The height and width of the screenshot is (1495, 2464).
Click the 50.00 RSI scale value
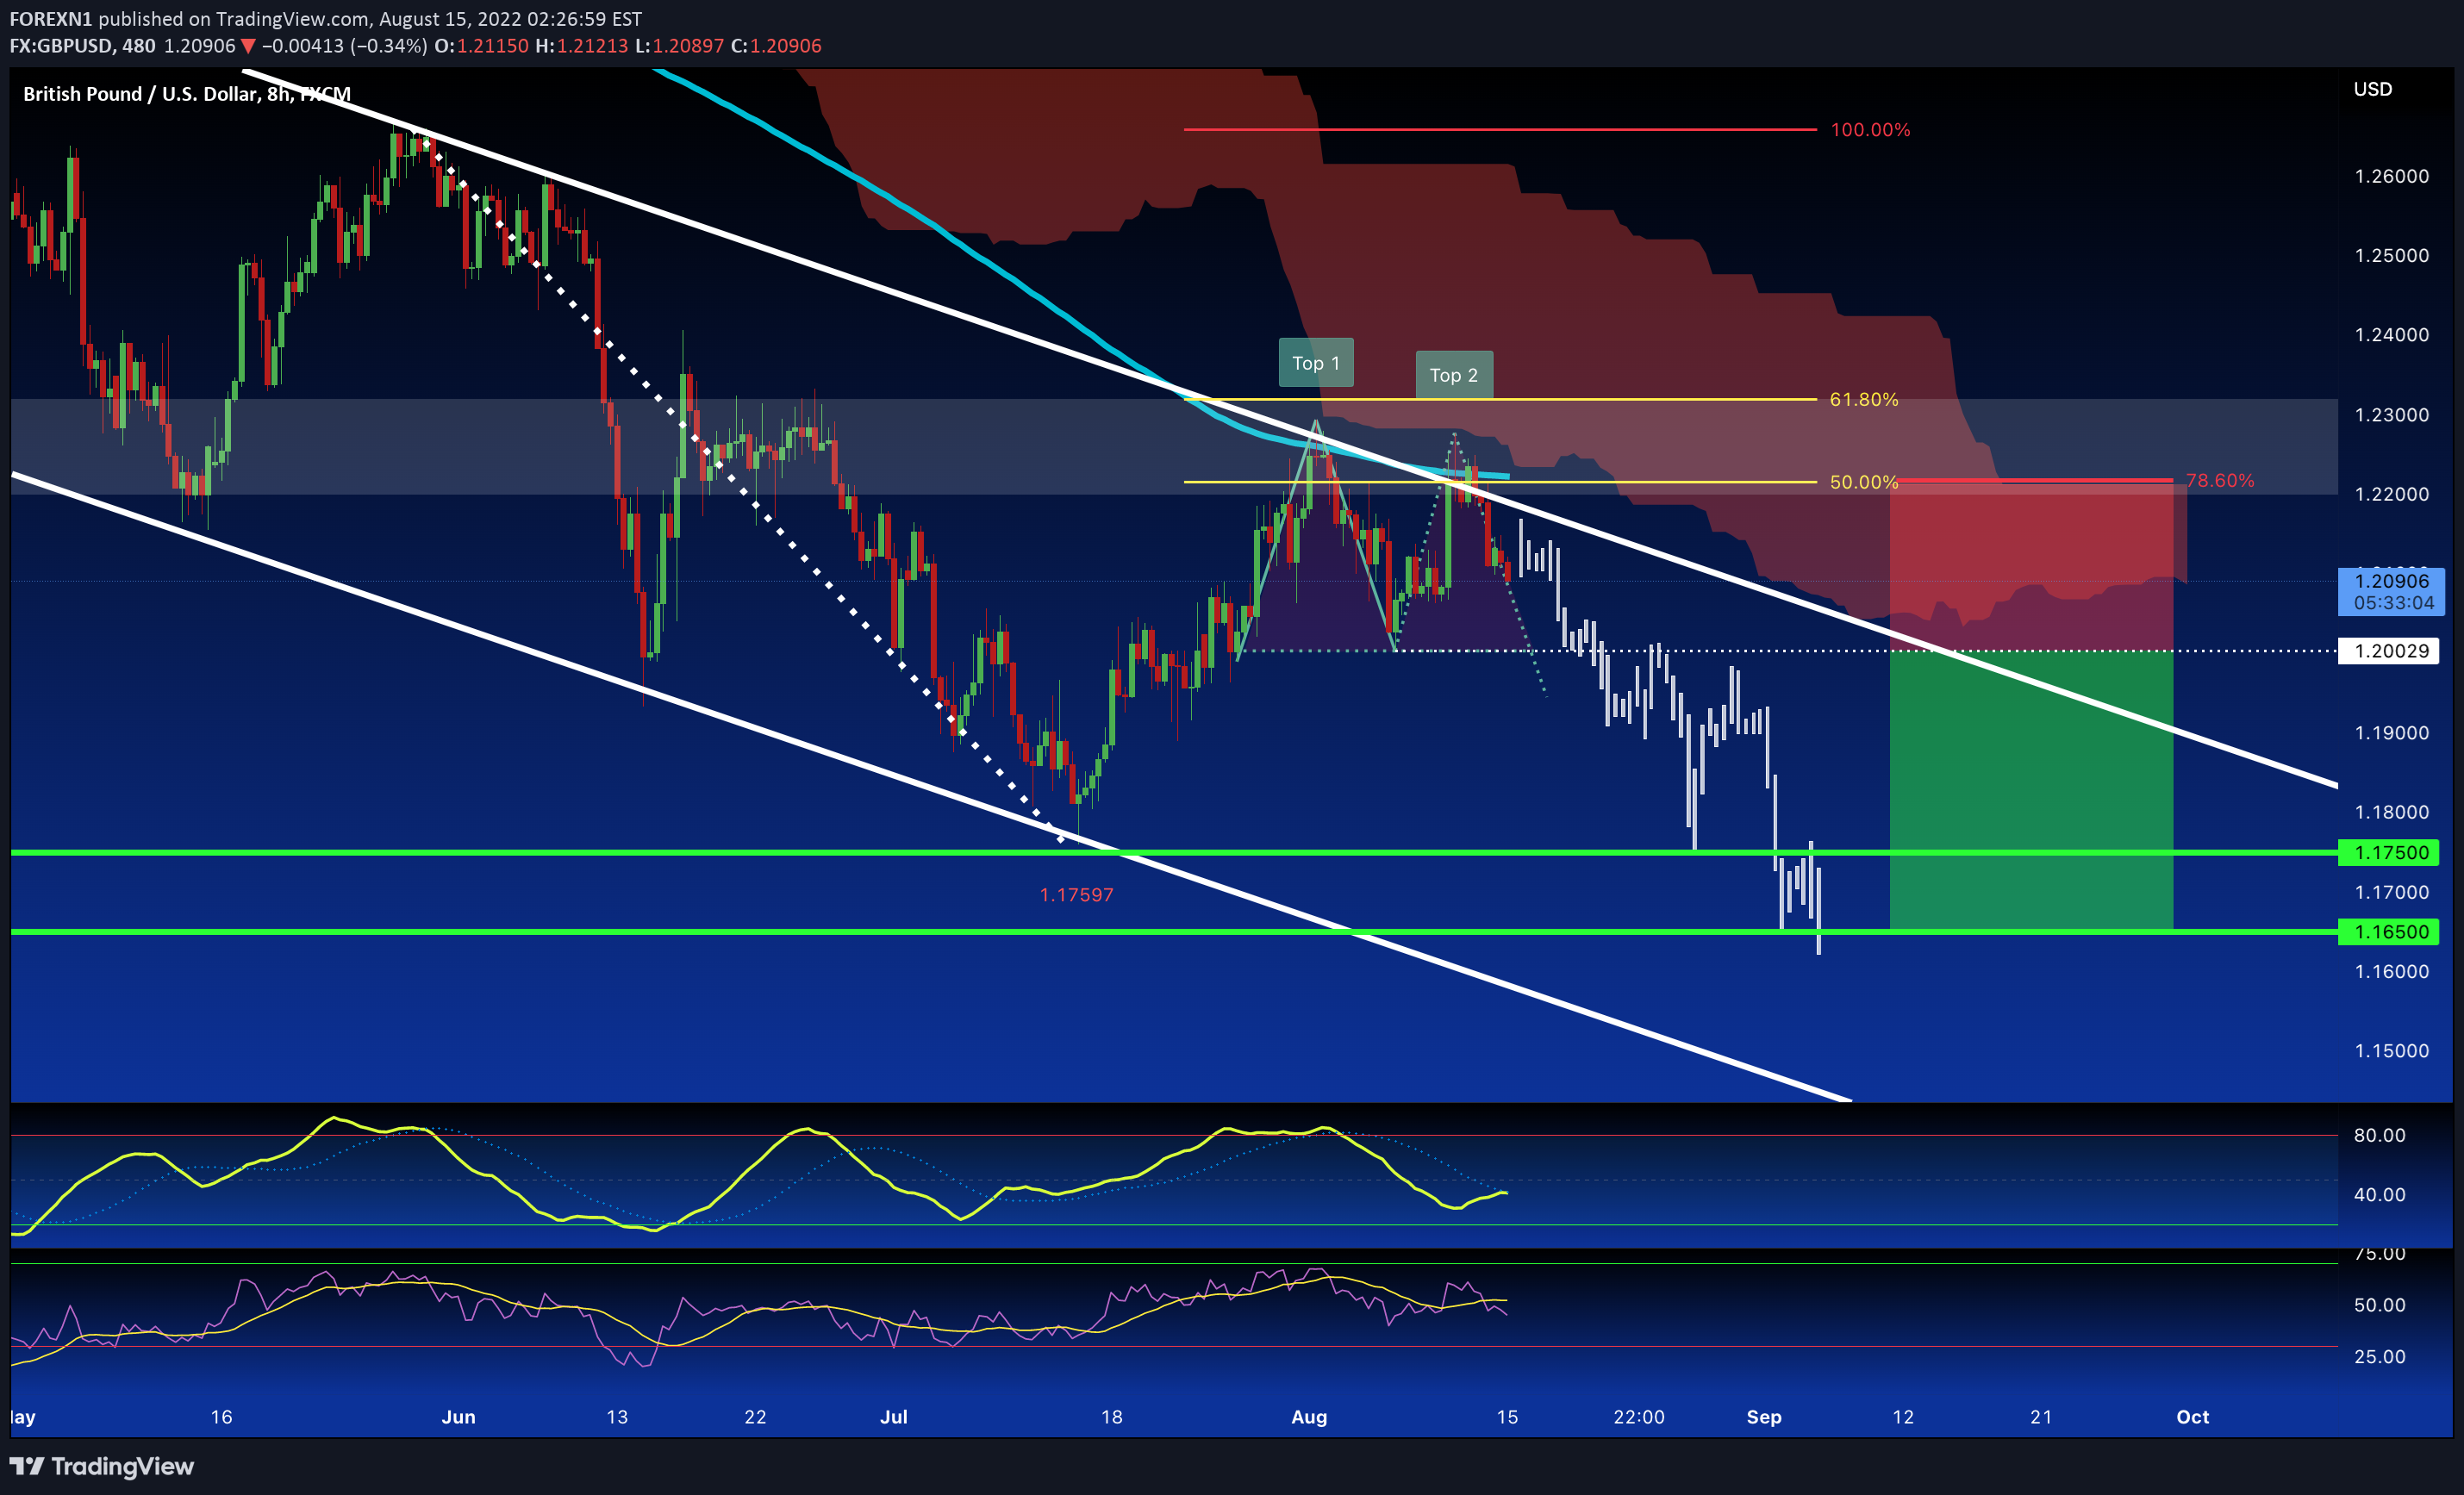tap(2379, 1305)
